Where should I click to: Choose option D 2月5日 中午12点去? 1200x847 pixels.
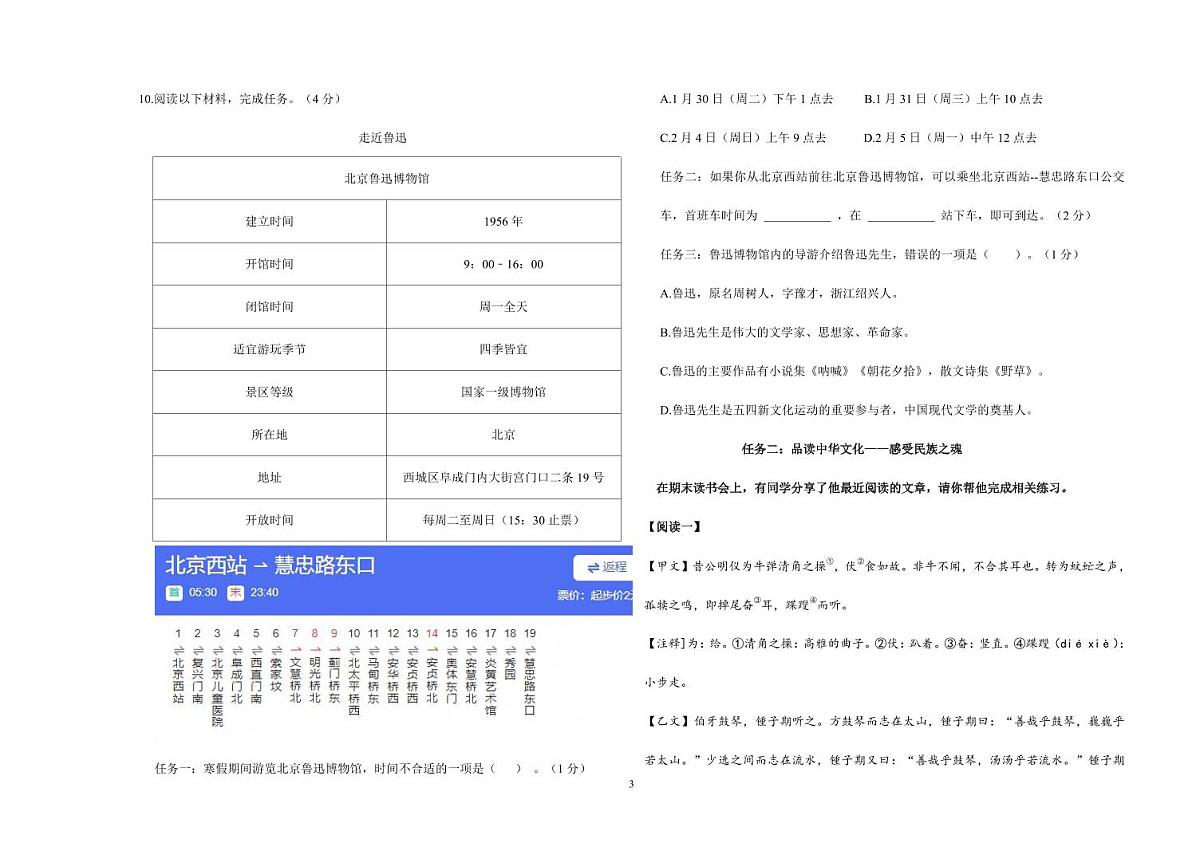[950, 137]
